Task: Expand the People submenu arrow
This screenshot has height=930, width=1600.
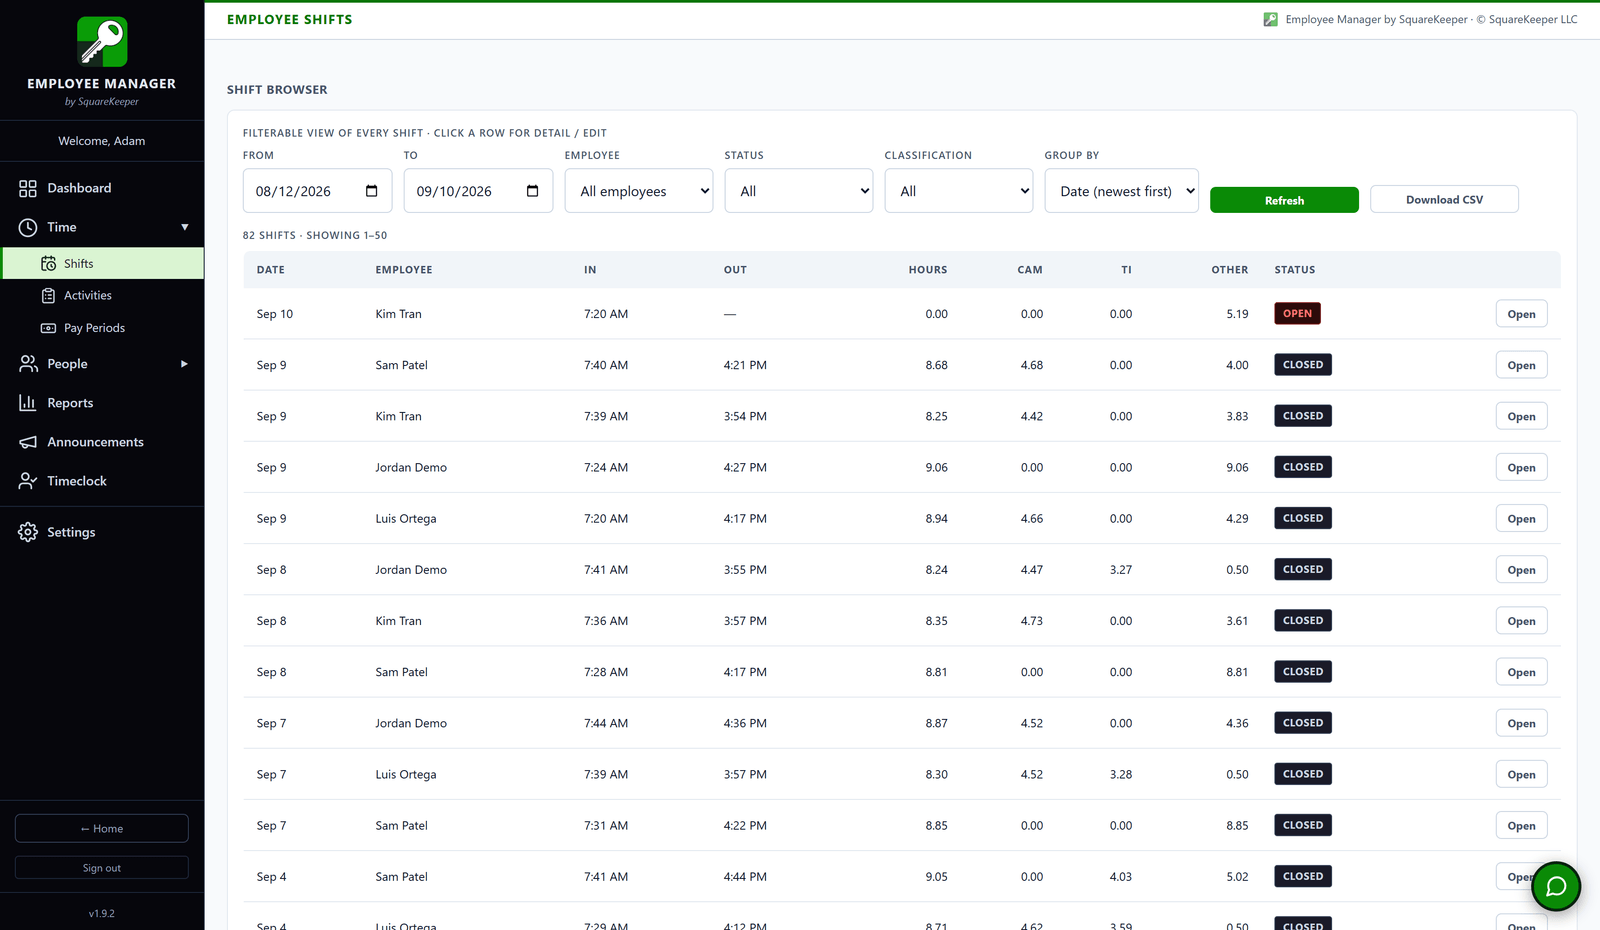Action: pyautogui.click(x=184, y=364)
